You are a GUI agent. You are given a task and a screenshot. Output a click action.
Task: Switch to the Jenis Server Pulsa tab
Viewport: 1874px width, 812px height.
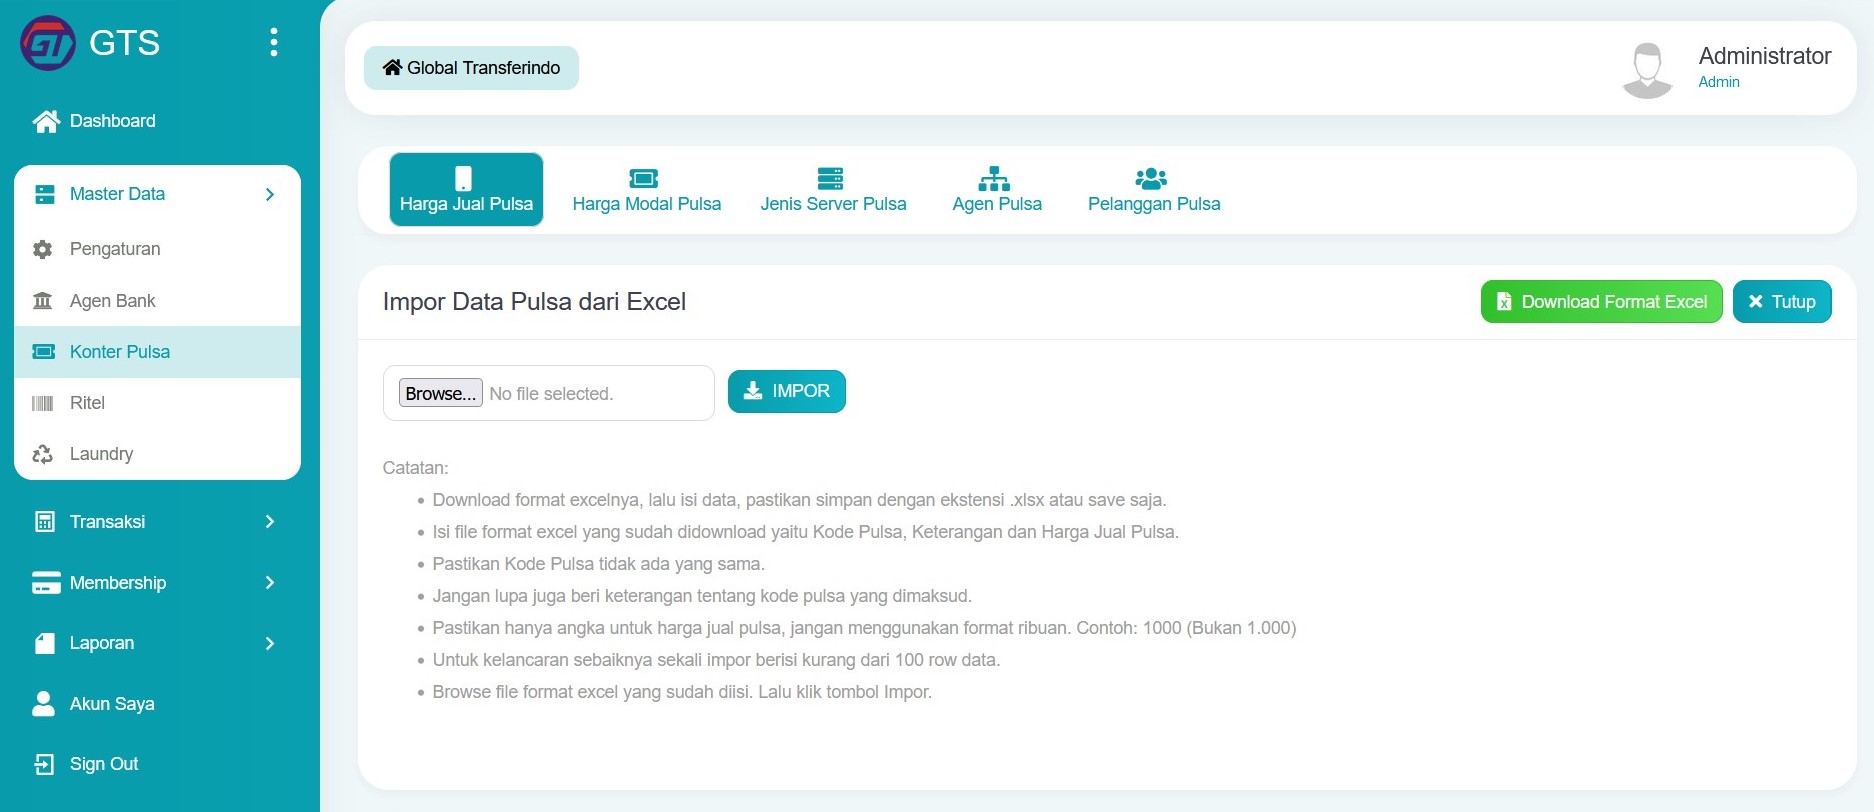coord(833,189)
